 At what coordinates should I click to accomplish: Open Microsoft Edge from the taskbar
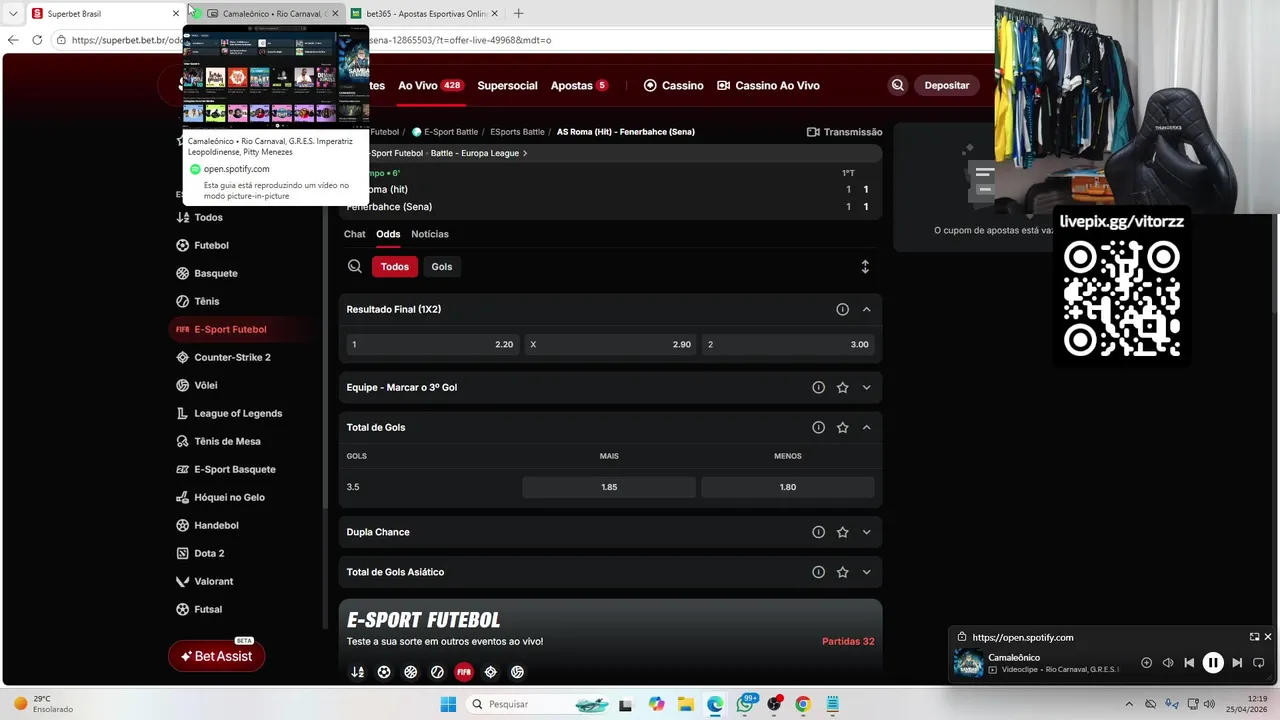click(715, 704)
